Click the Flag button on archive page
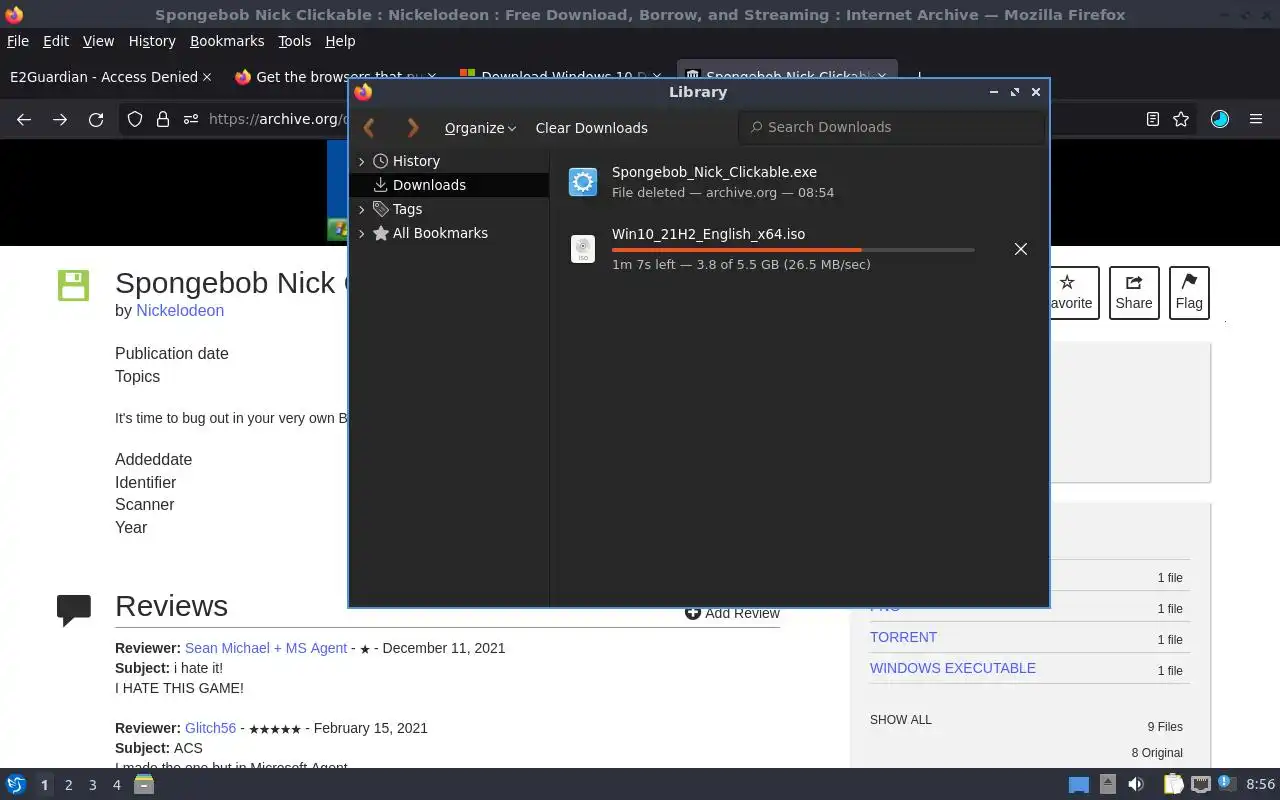This screenshot has height=800, width=1280. tap(1189, 293)
